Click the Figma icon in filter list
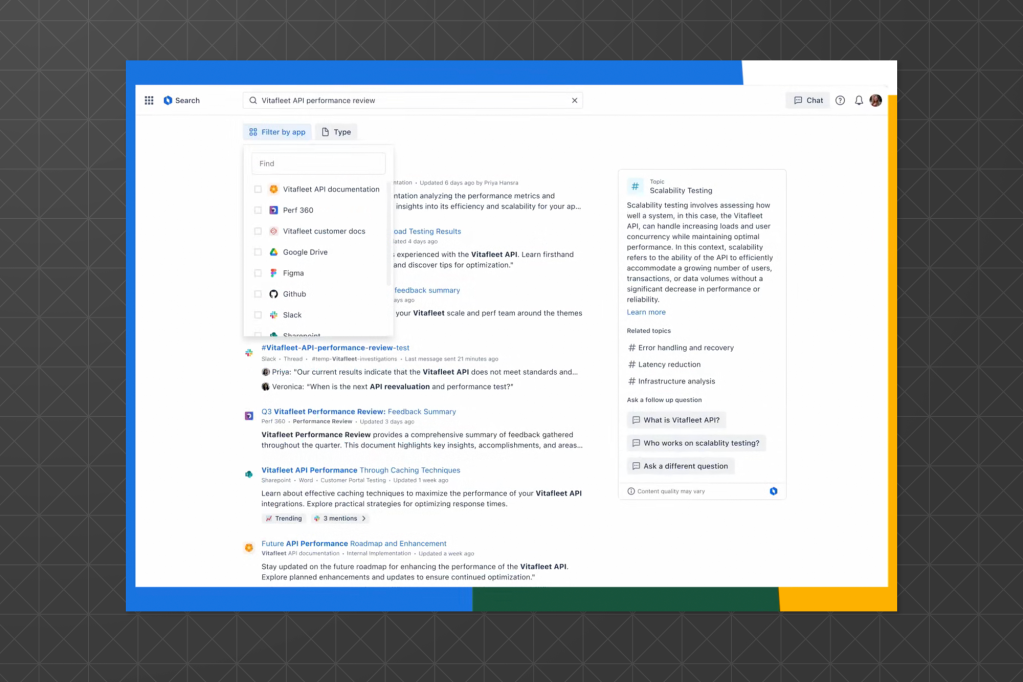1023x682 pixels. [x=273, y=273]
